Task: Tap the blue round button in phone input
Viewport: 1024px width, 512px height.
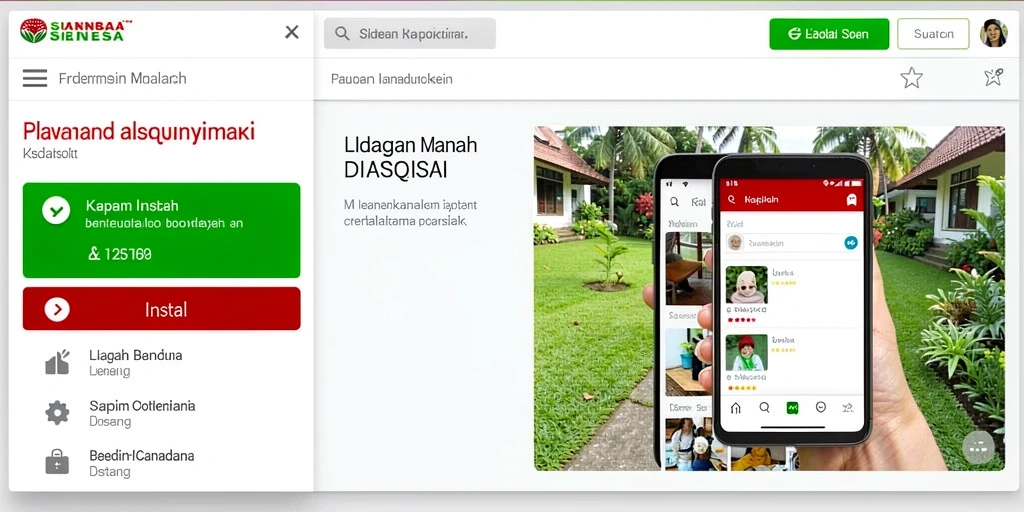Action: (850, 243)
